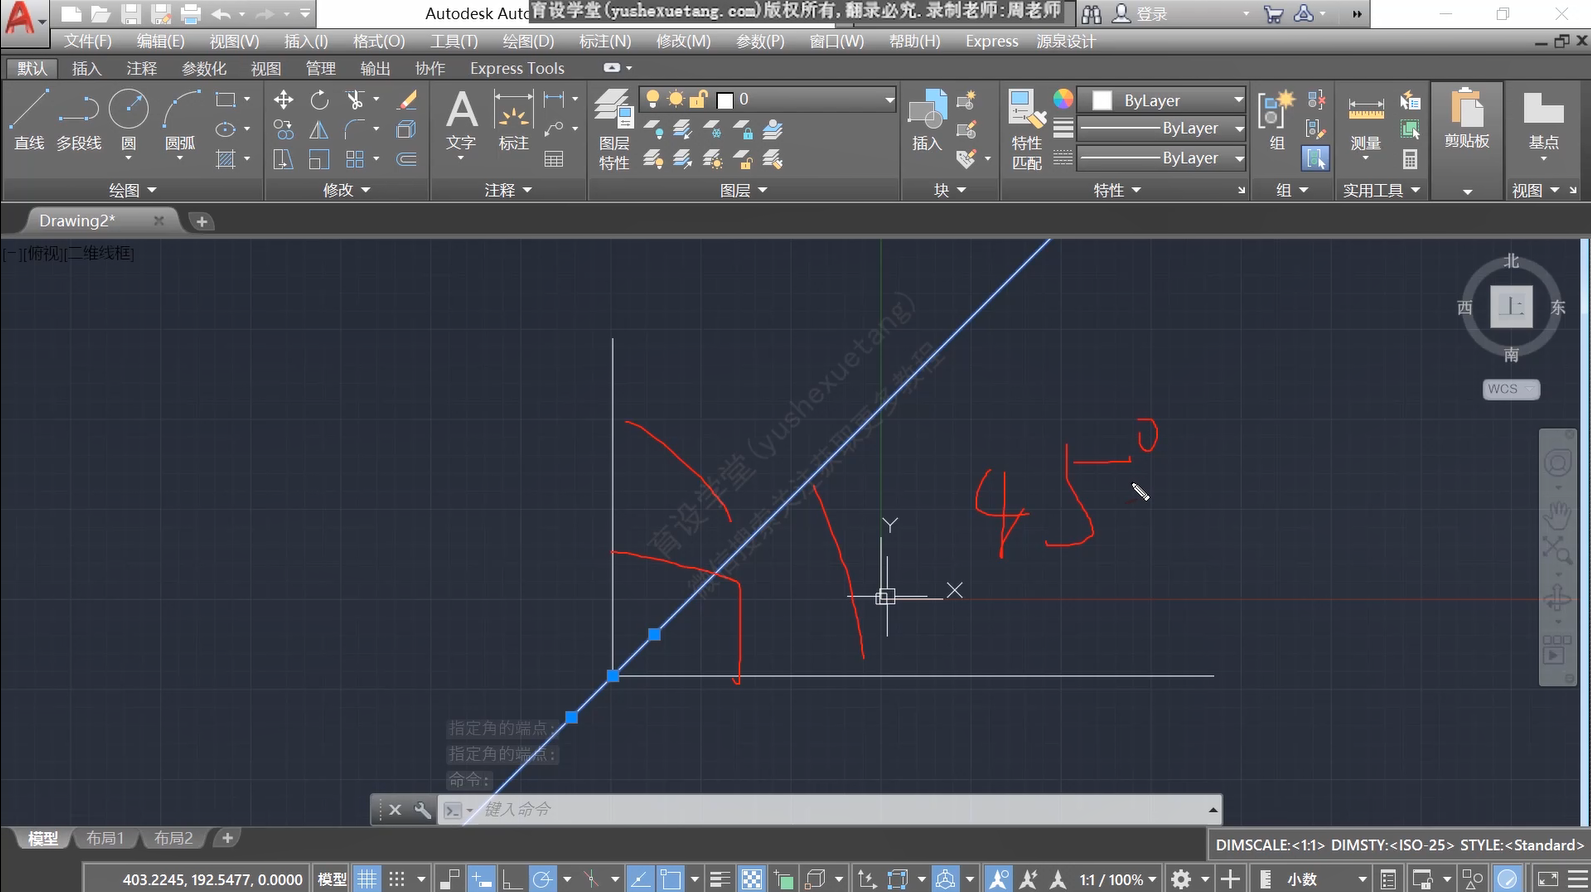Switch to the Express Tools ribbon tab
Screen dimensions: 1591x892
coord(517,68)
